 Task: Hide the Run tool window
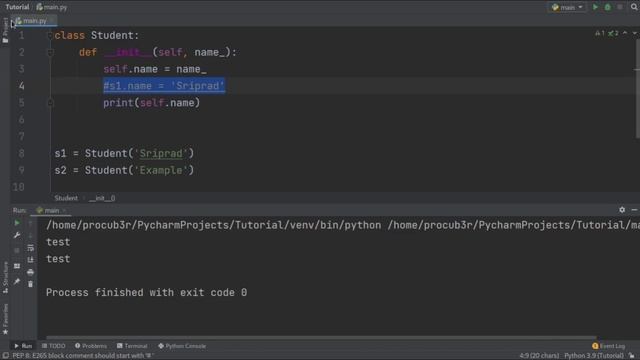tap(634, 210)
